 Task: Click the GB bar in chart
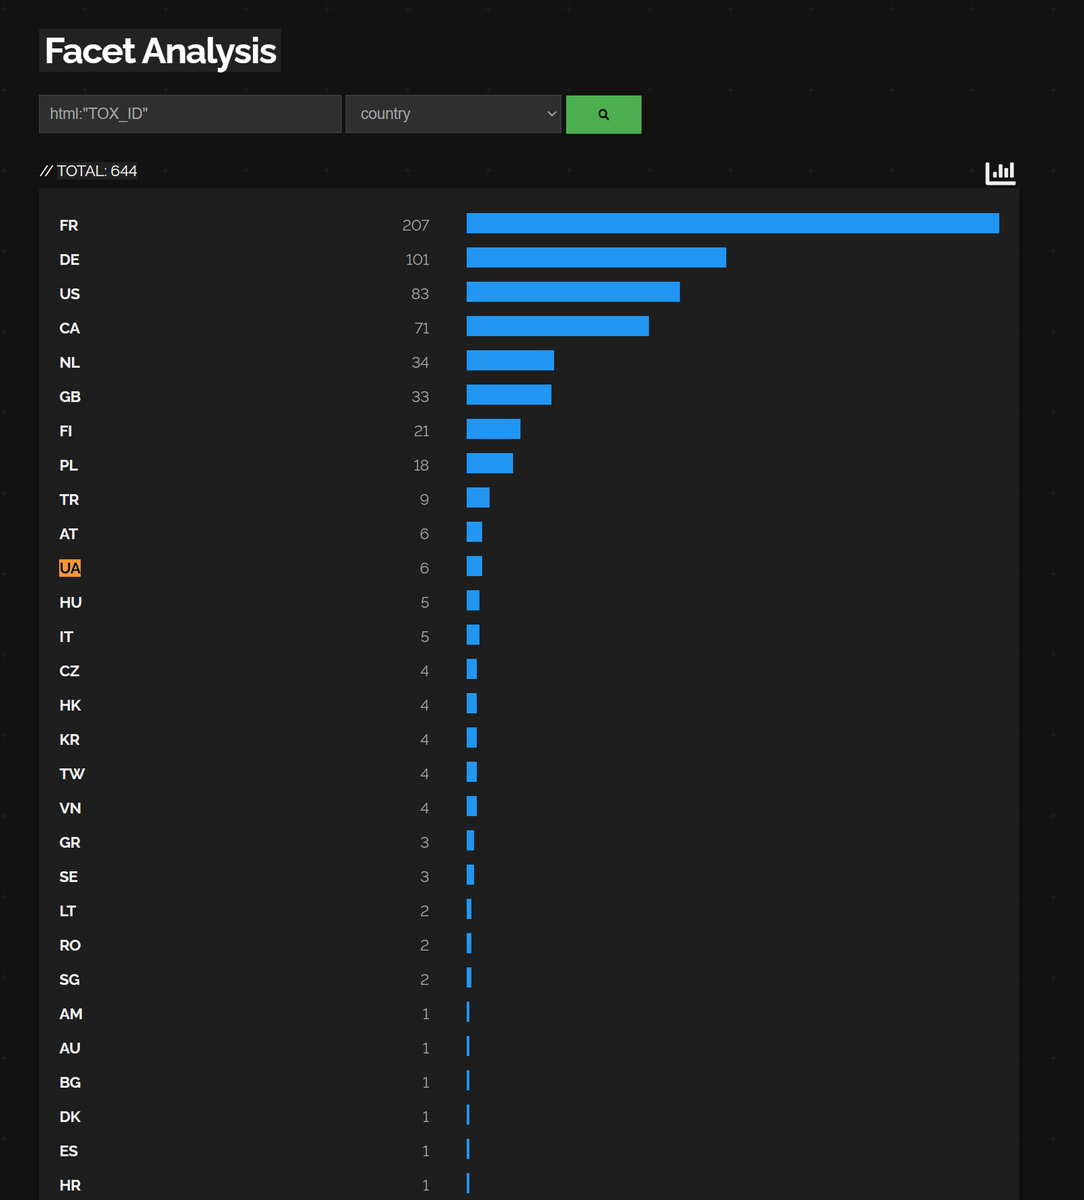coord(509,394)
